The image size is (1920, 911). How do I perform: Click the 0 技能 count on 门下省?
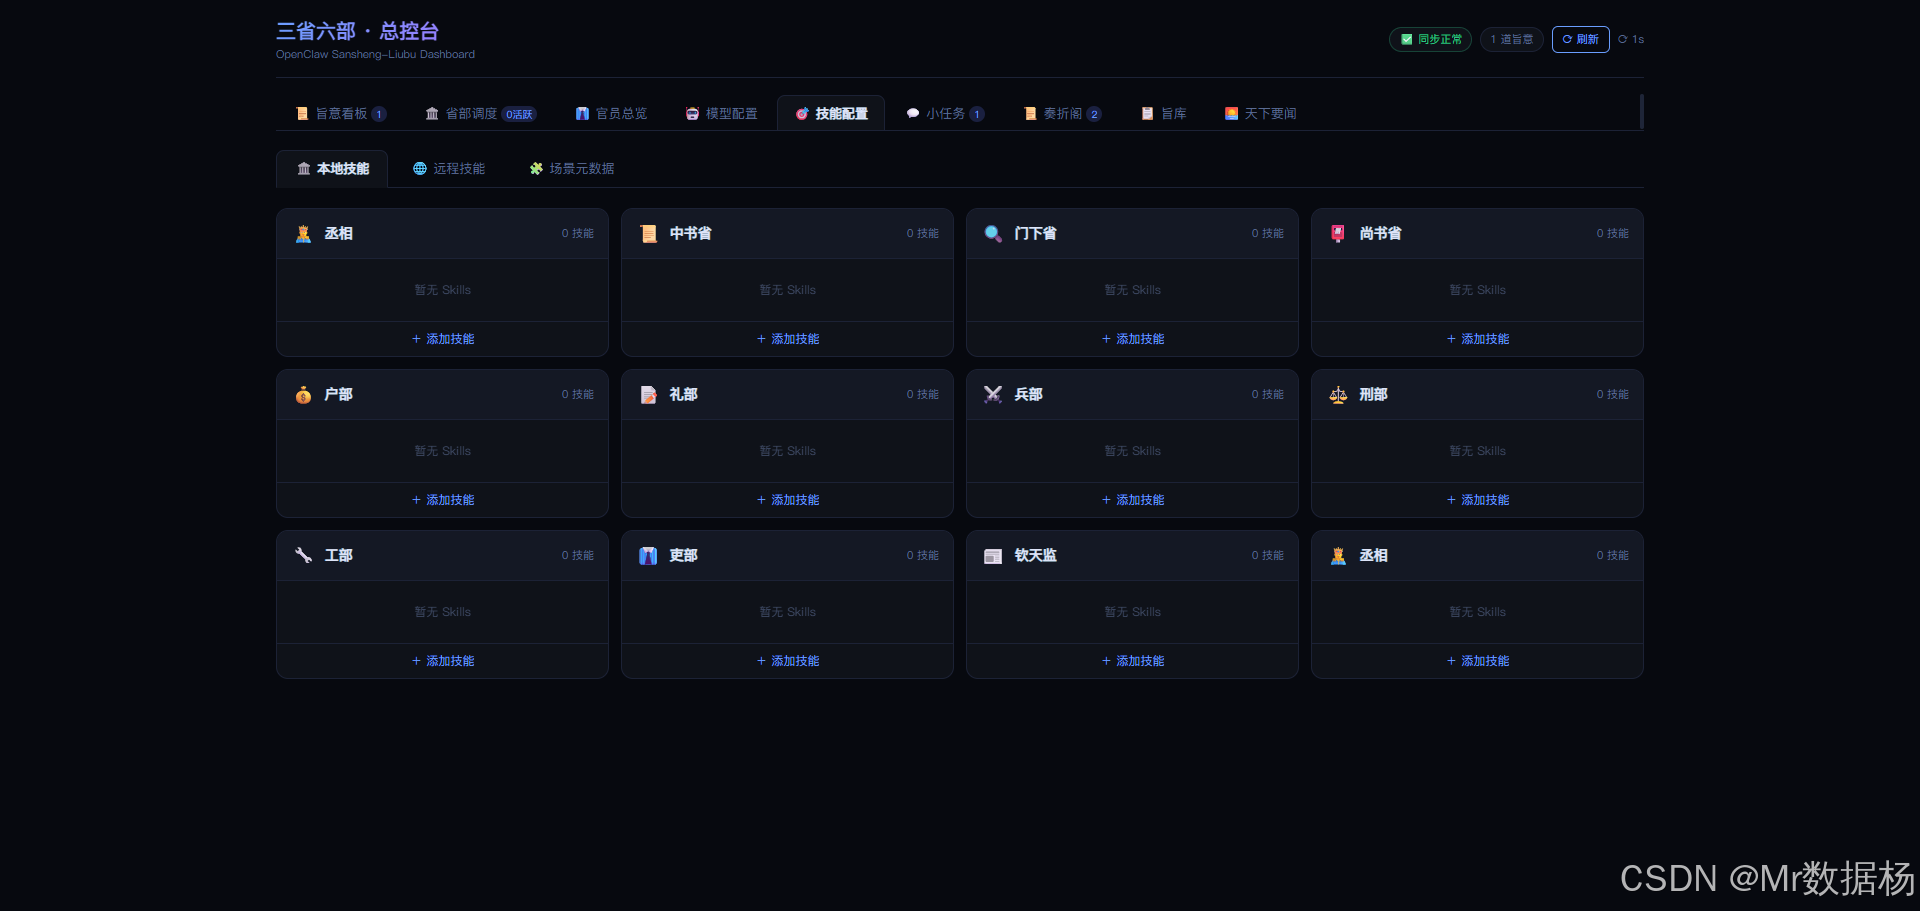coord(1267,234)
